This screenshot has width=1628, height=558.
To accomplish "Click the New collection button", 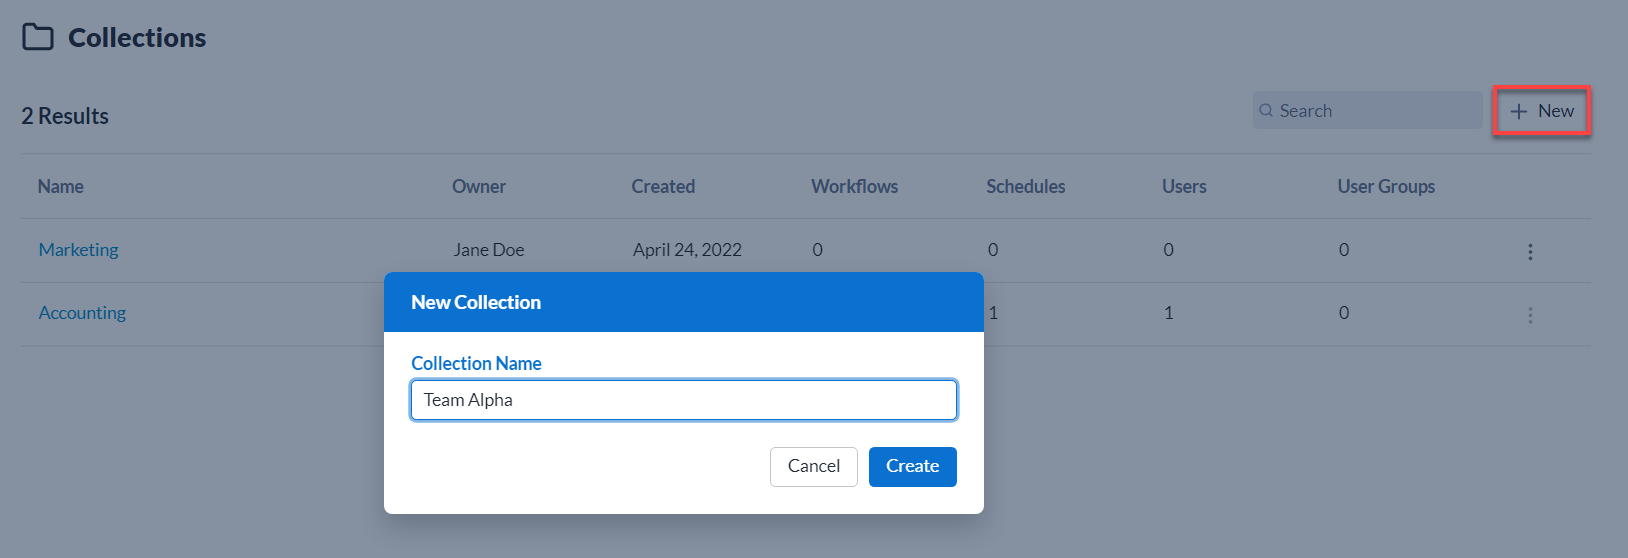I will 1542,111.
